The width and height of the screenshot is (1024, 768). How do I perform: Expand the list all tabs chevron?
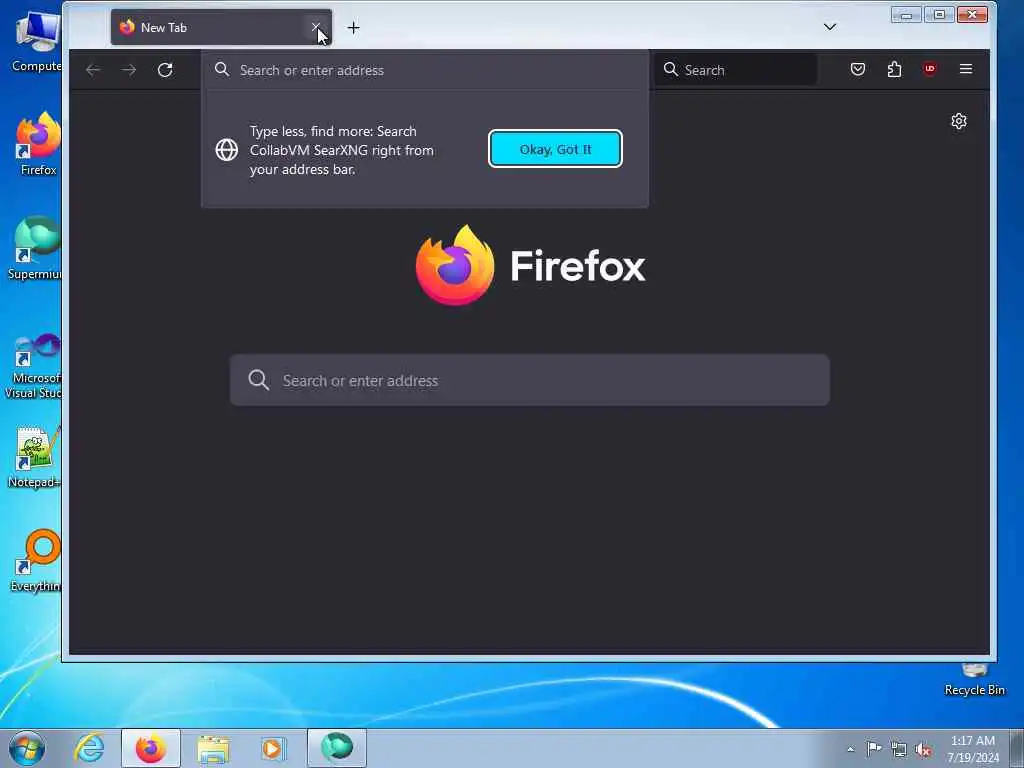830,27
